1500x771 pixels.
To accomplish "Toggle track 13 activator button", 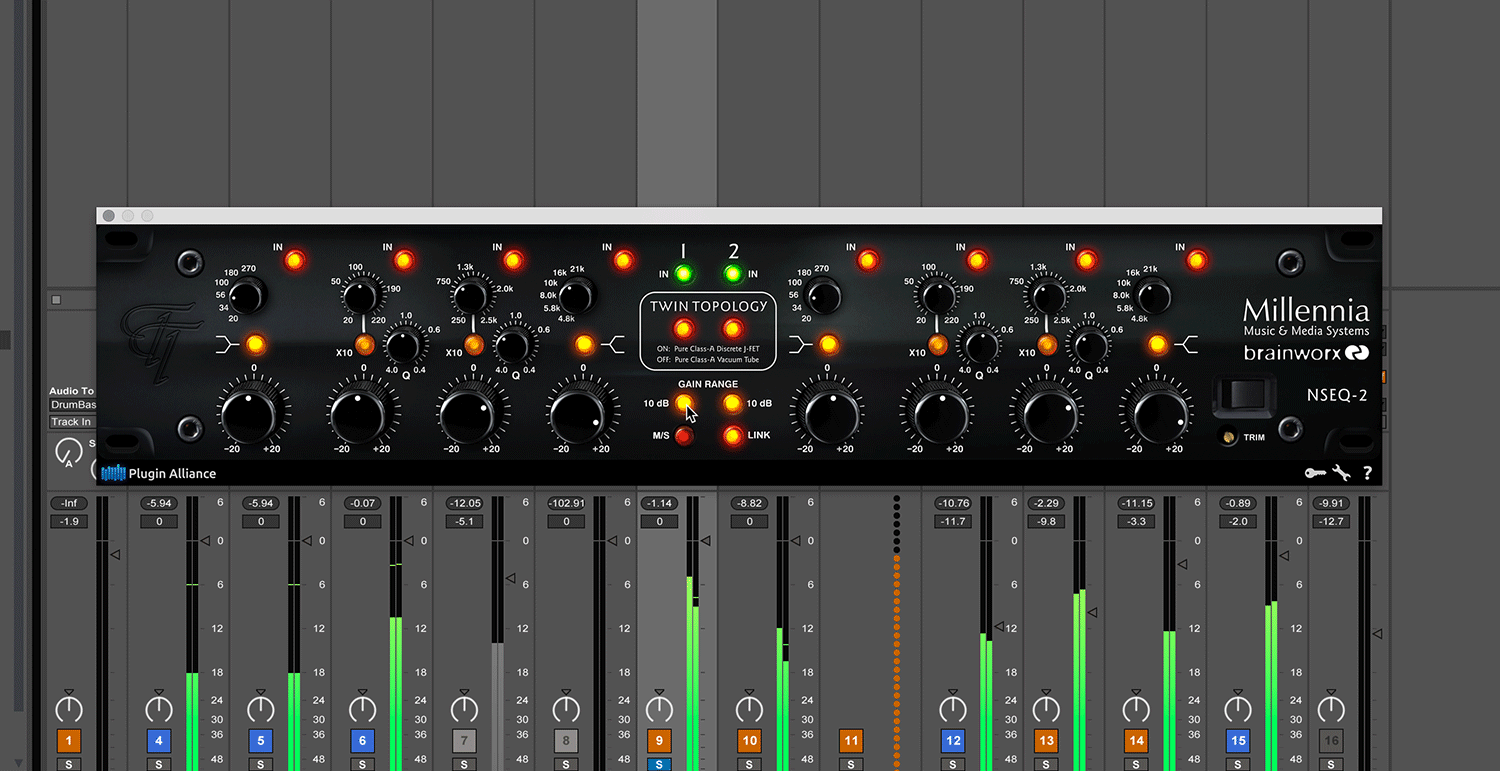I will click(1046, 741).
